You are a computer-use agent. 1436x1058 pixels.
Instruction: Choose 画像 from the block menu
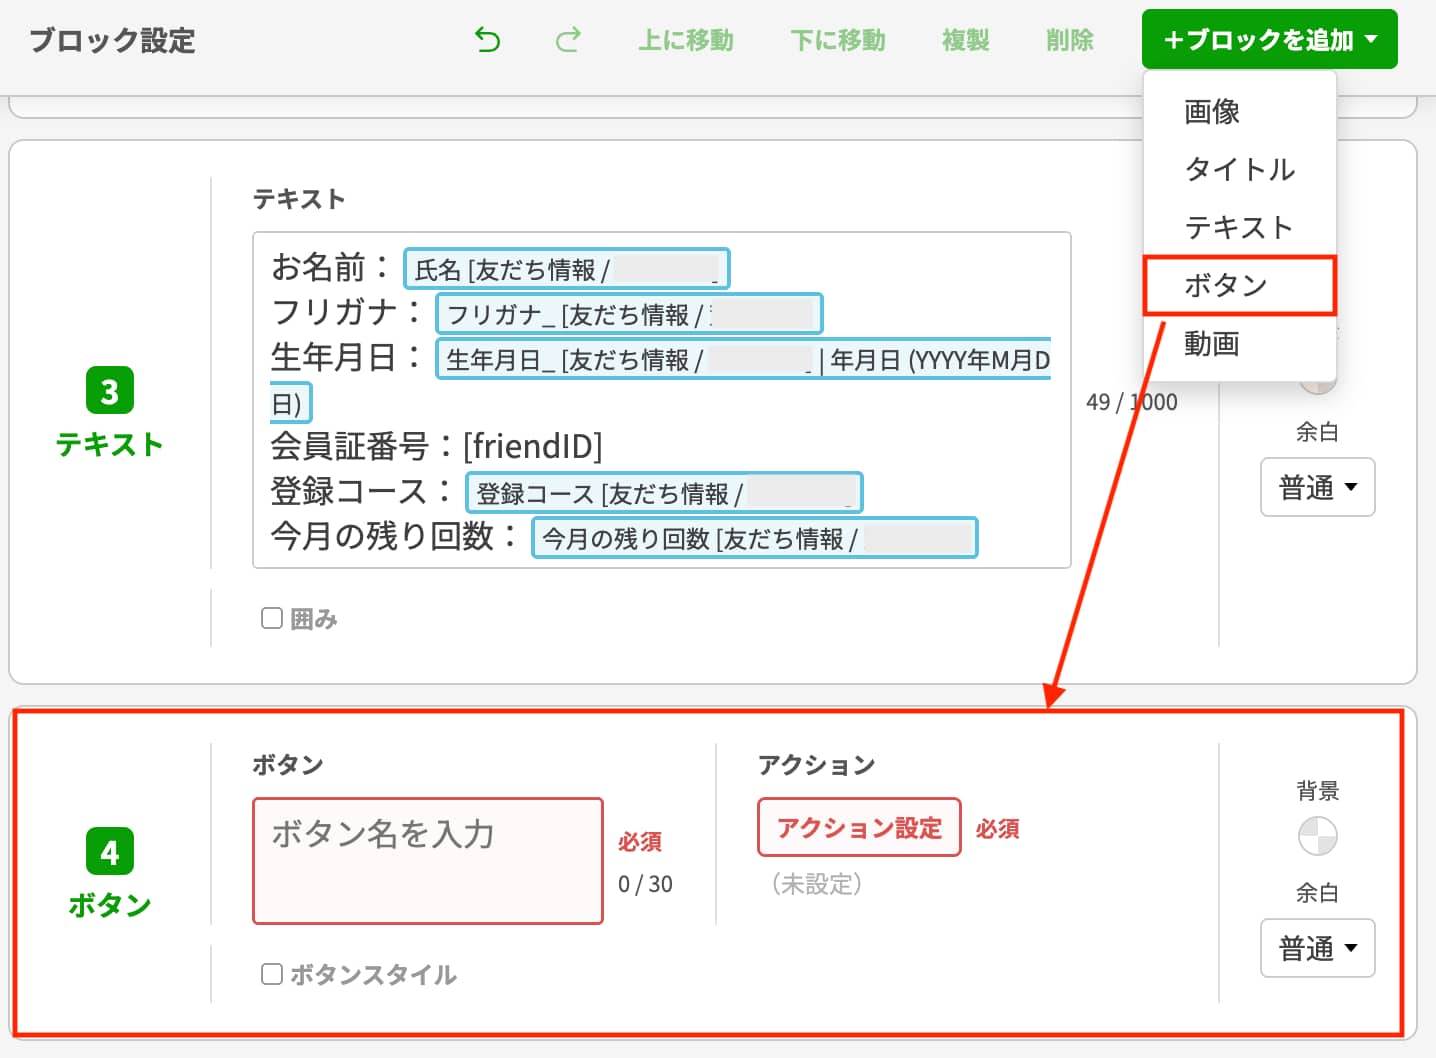point(1210,112)
